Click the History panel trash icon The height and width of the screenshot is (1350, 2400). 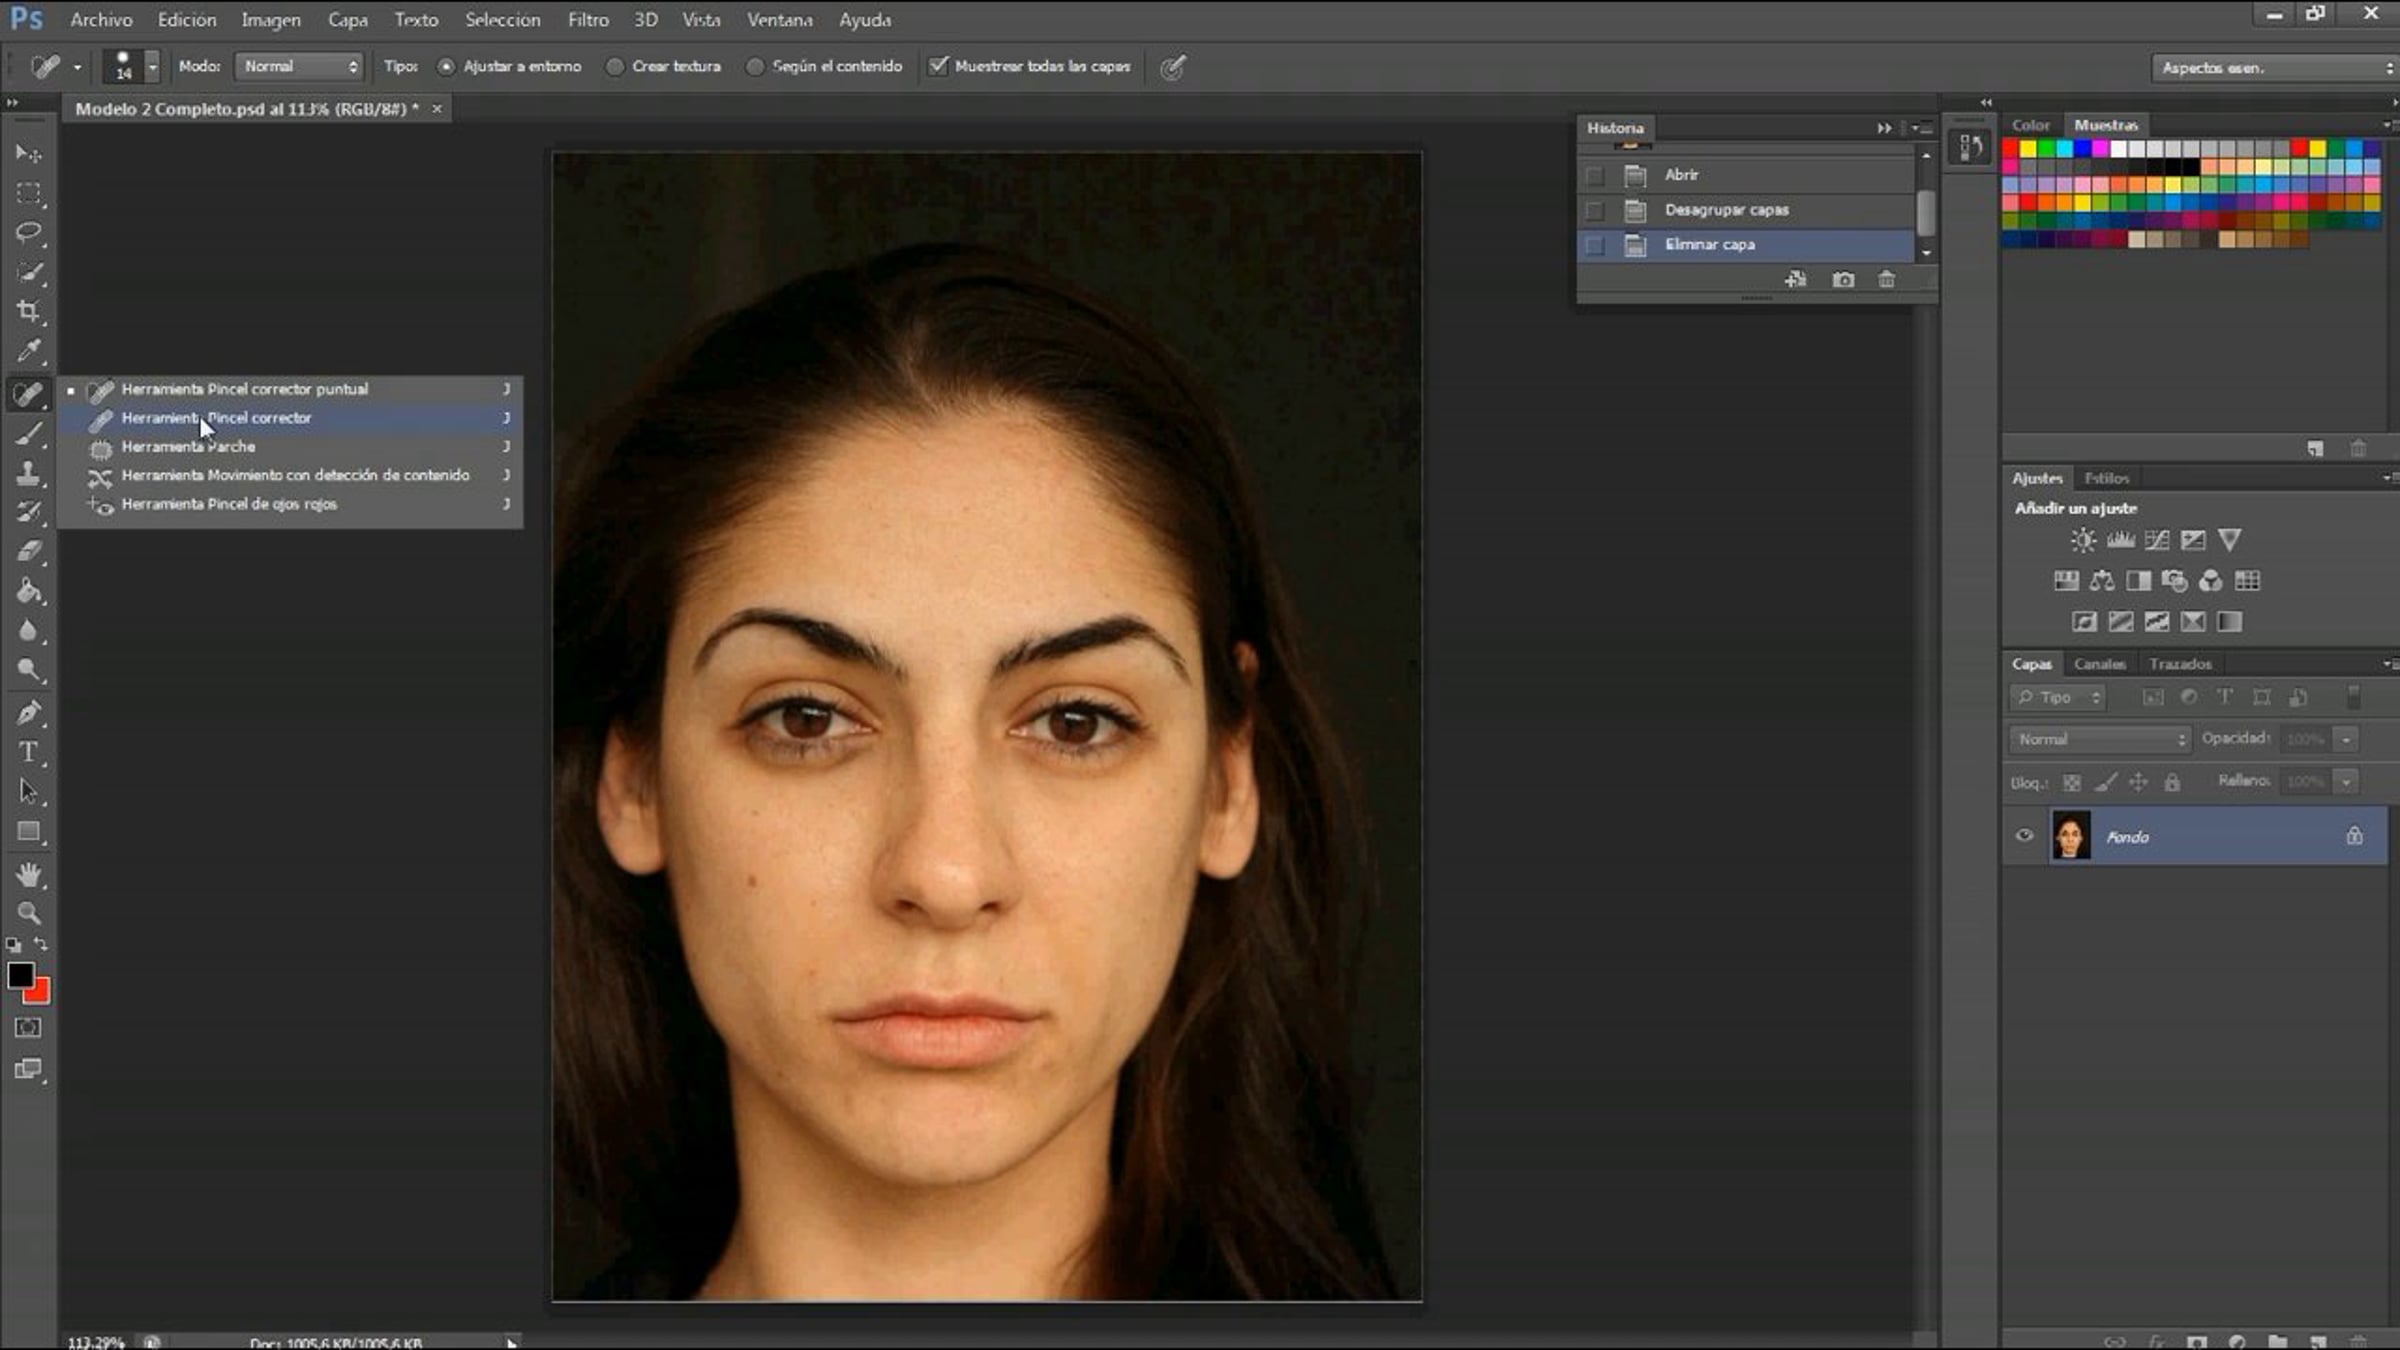point(1886,280)
